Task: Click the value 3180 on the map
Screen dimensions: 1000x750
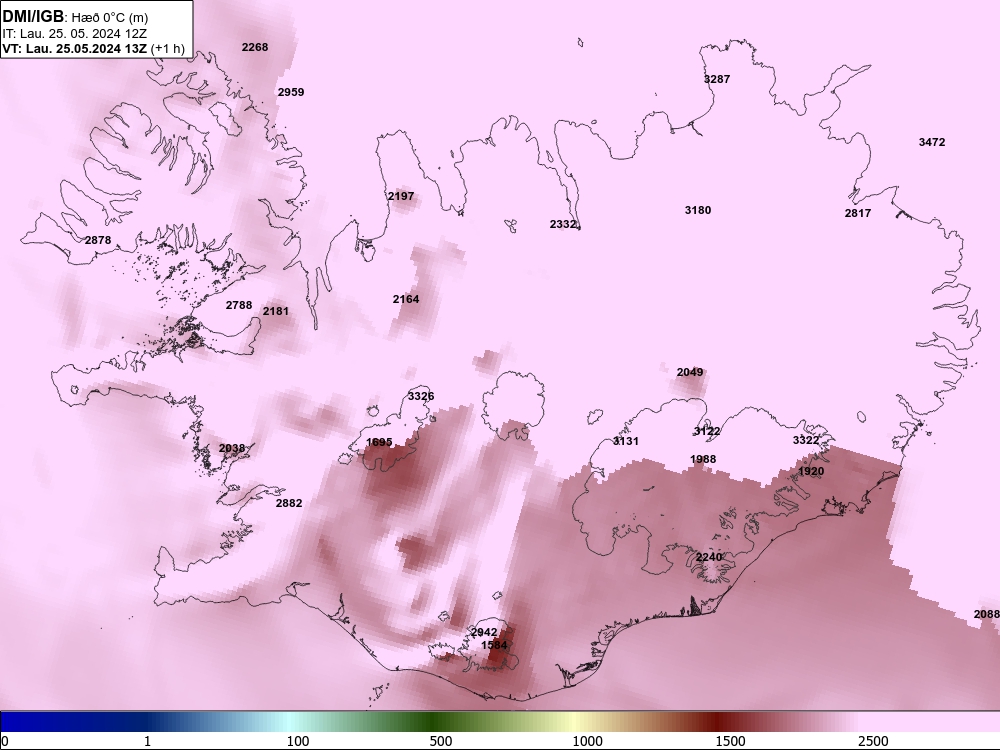Action: (x=698, y=210)
